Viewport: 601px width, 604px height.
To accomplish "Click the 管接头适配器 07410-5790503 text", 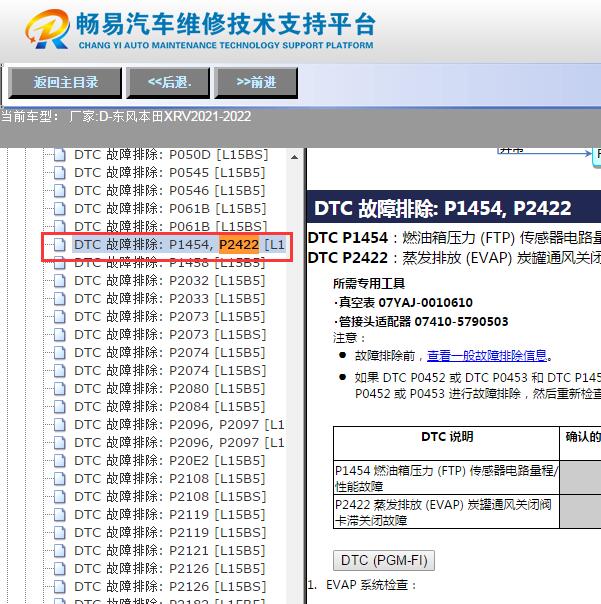I will click(x=421, y=321).
